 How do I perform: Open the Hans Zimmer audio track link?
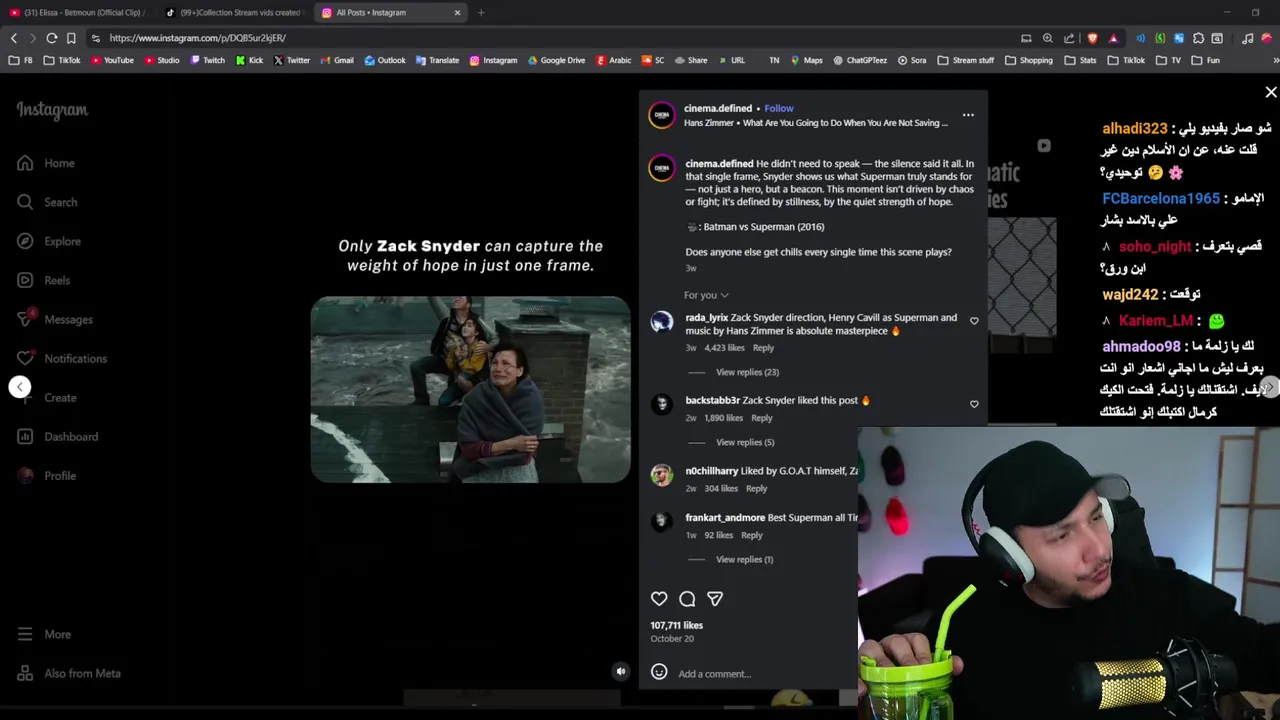tap(816, 123)
